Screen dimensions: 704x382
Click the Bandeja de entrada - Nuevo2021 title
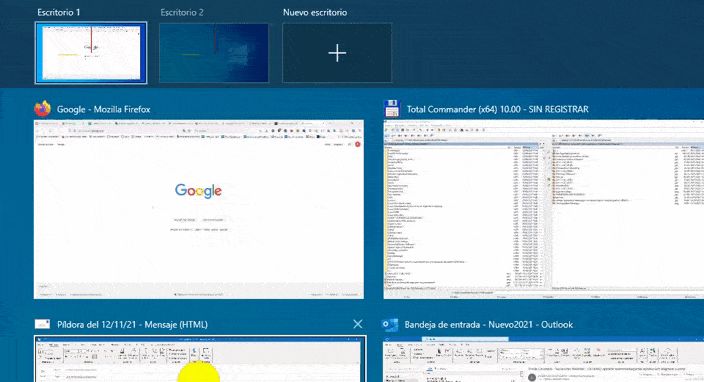[488, 325]
